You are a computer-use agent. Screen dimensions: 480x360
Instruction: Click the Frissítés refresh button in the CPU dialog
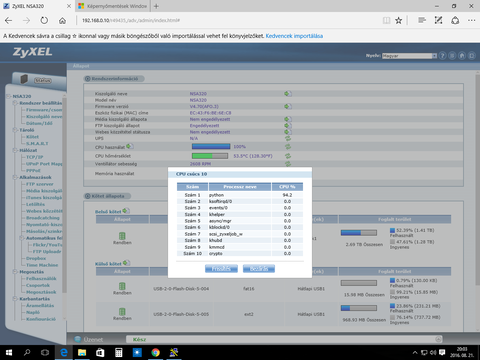click(221, 269)
